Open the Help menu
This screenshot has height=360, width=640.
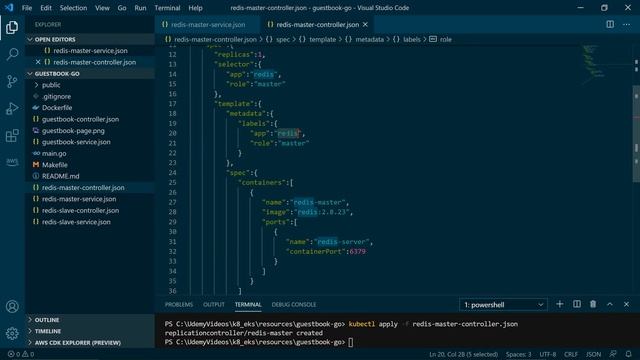pyautogui.click(x=196, y=8)
